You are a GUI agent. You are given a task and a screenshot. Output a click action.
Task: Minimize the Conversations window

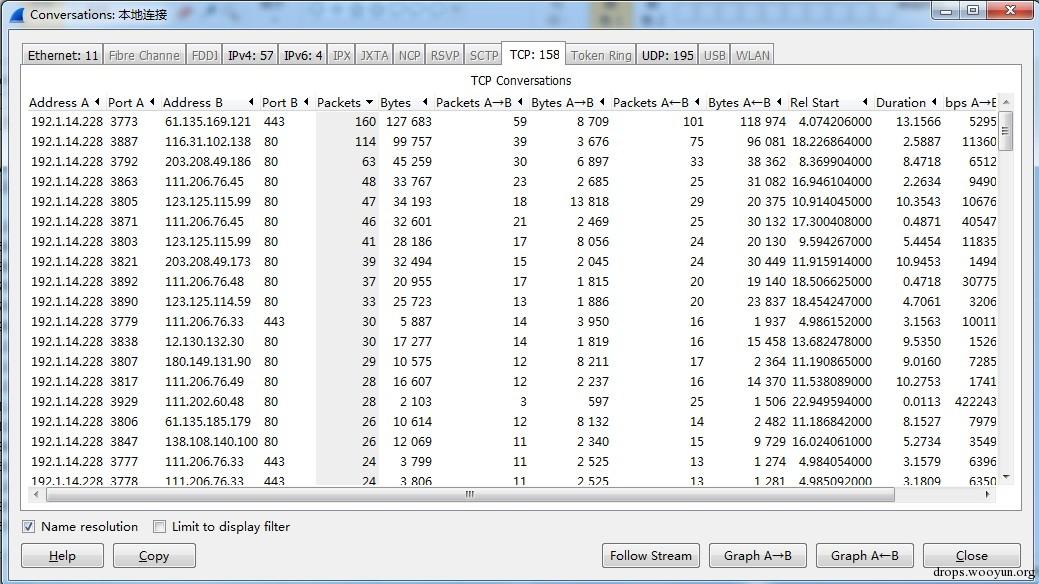947,10
